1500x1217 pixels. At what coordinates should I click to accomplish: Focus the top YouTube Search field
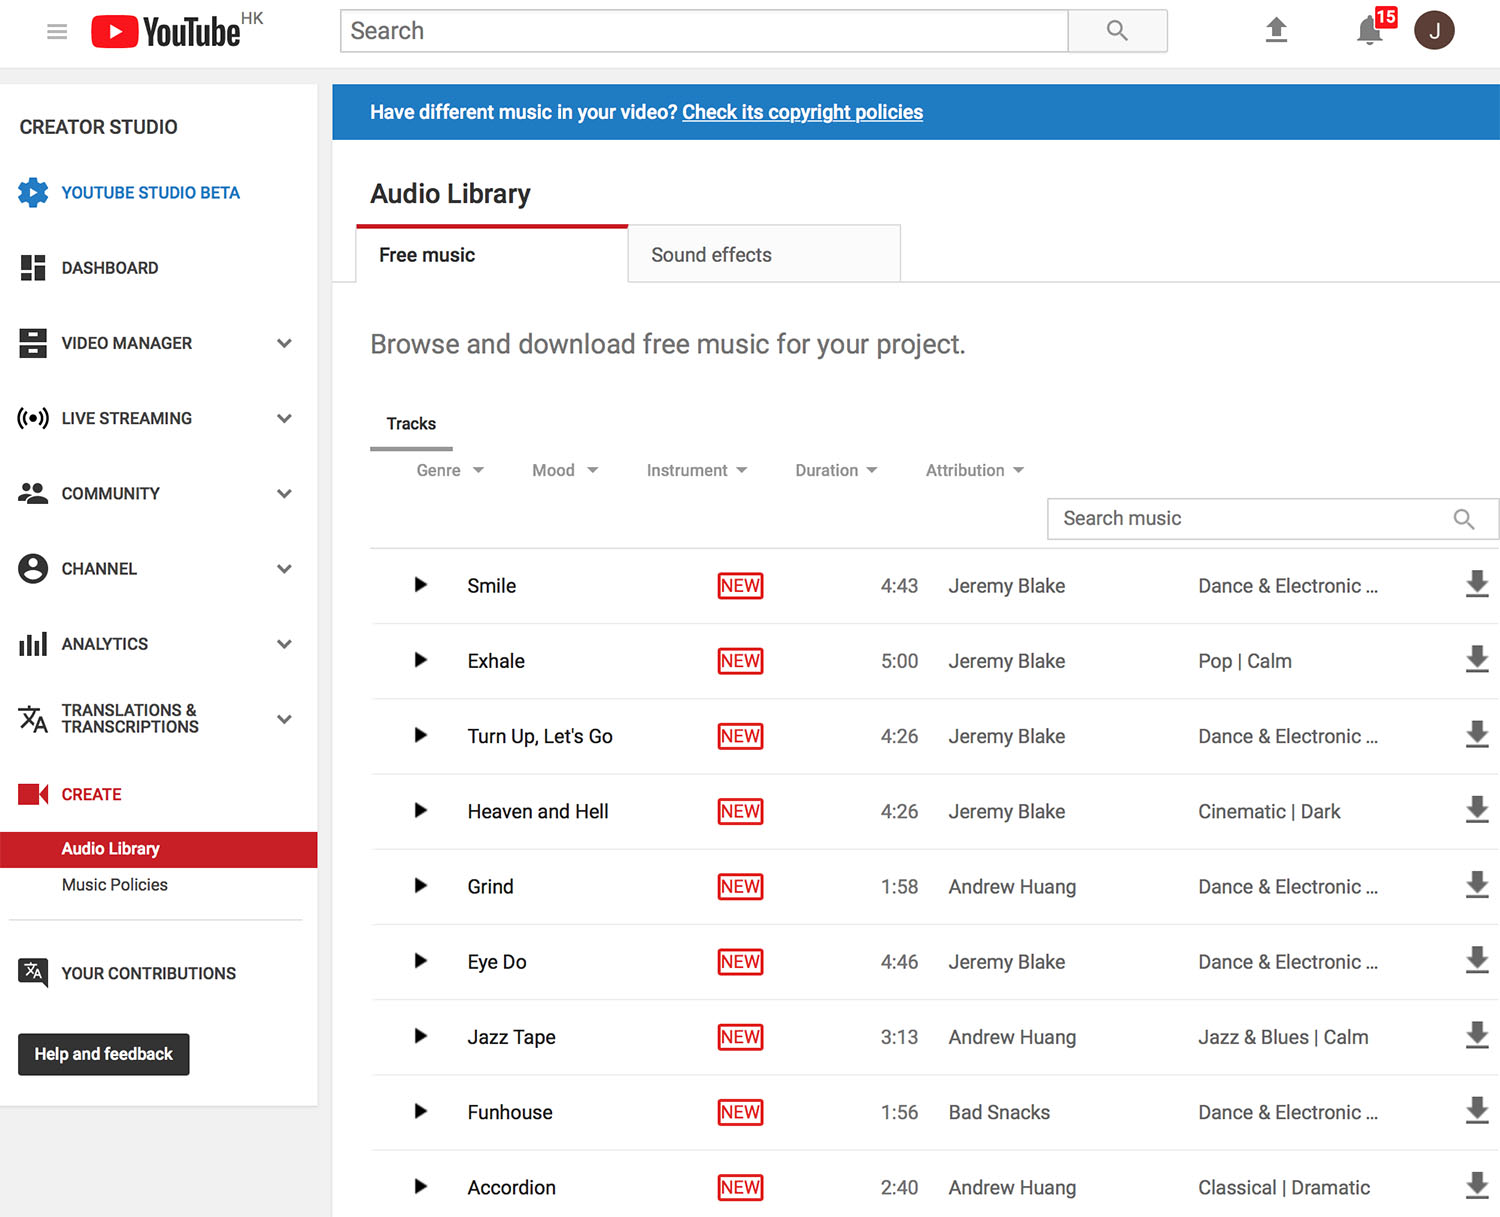coord(704,31)
